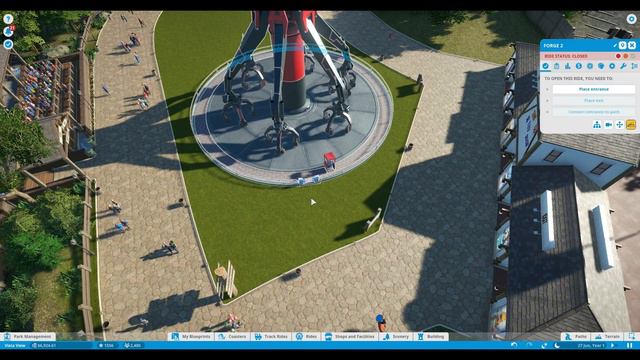Open the settings gear in the top-right corner
This screenshot has height=360, width=640.
631,19
